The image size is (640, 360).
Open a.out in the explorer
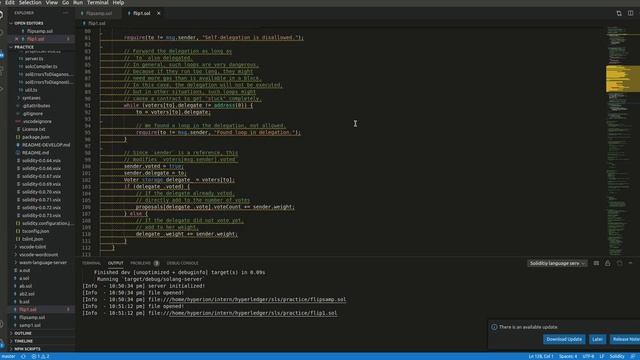(24, 270)
